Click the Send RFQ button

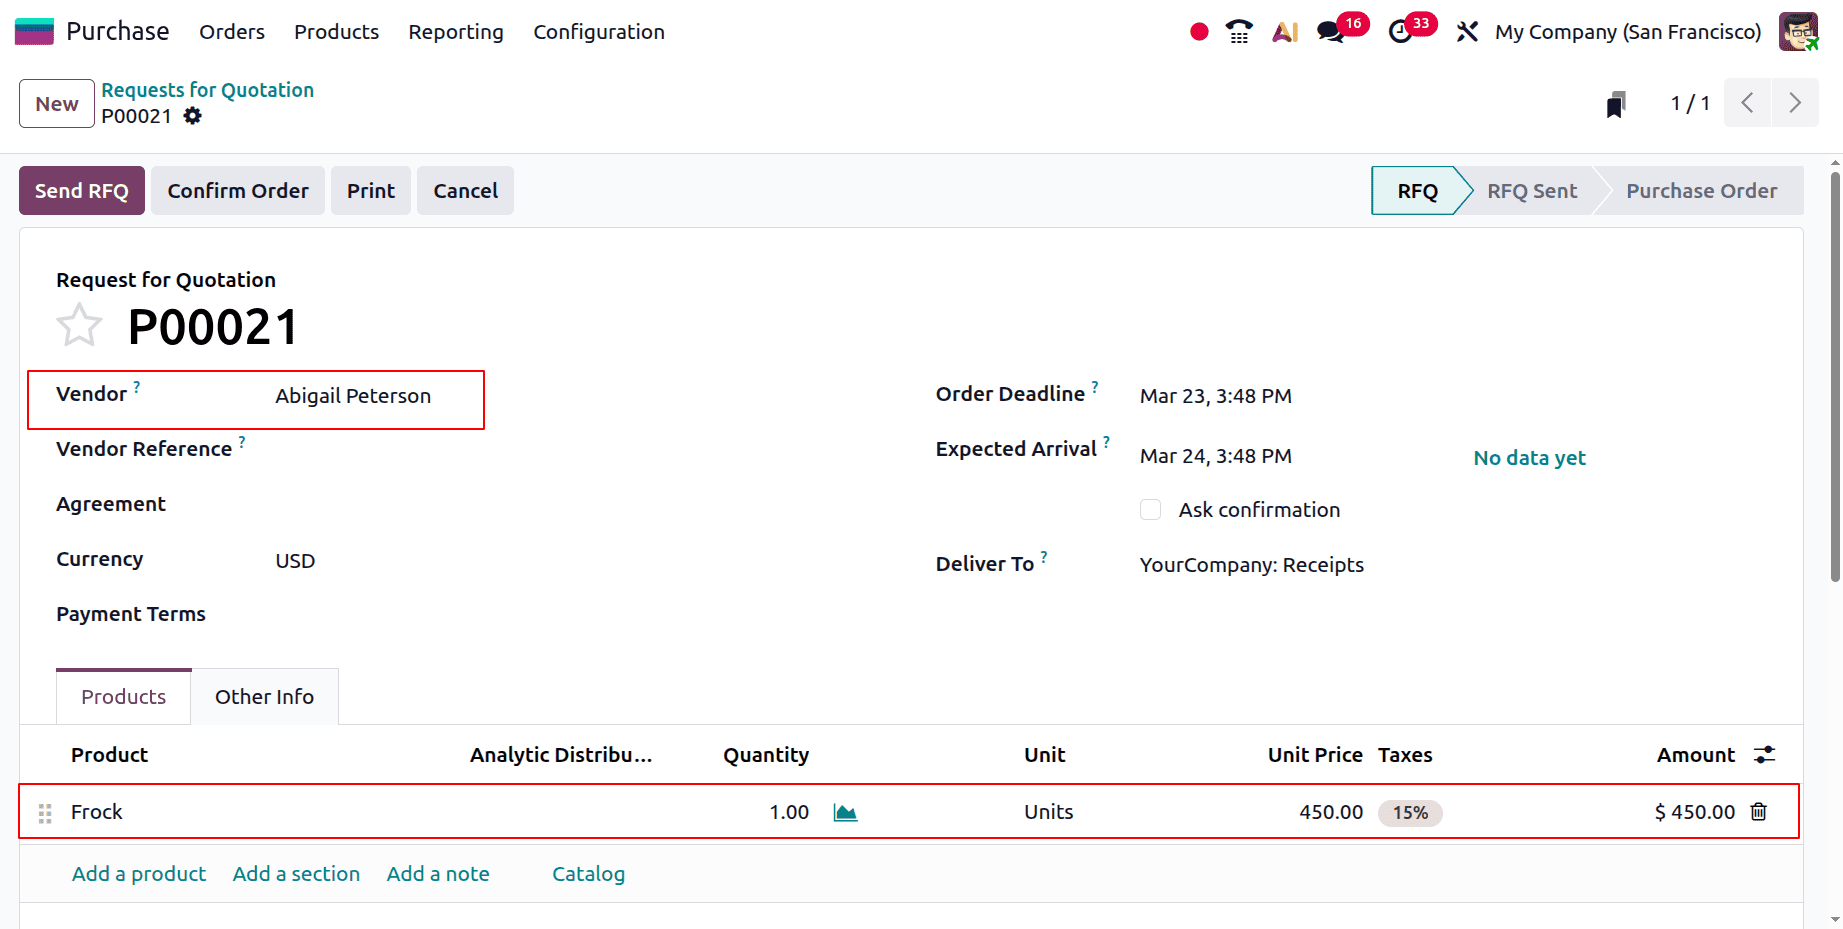pyautogui.click(x=82, y=191)
